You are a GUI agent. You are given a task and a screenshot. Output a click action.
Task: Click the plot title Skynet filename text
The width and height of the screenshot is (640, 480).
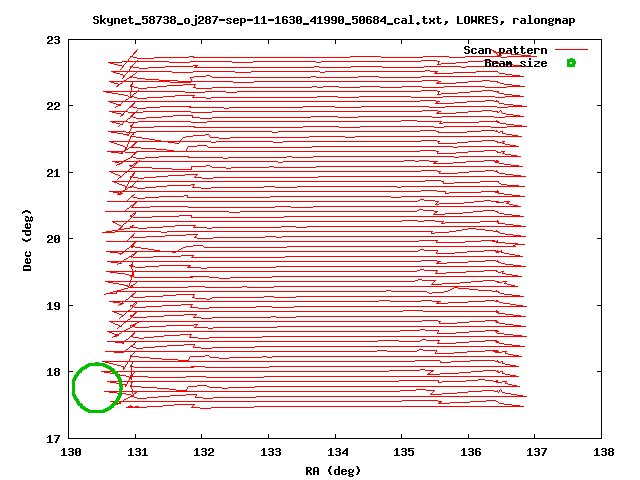coord(333,20)
